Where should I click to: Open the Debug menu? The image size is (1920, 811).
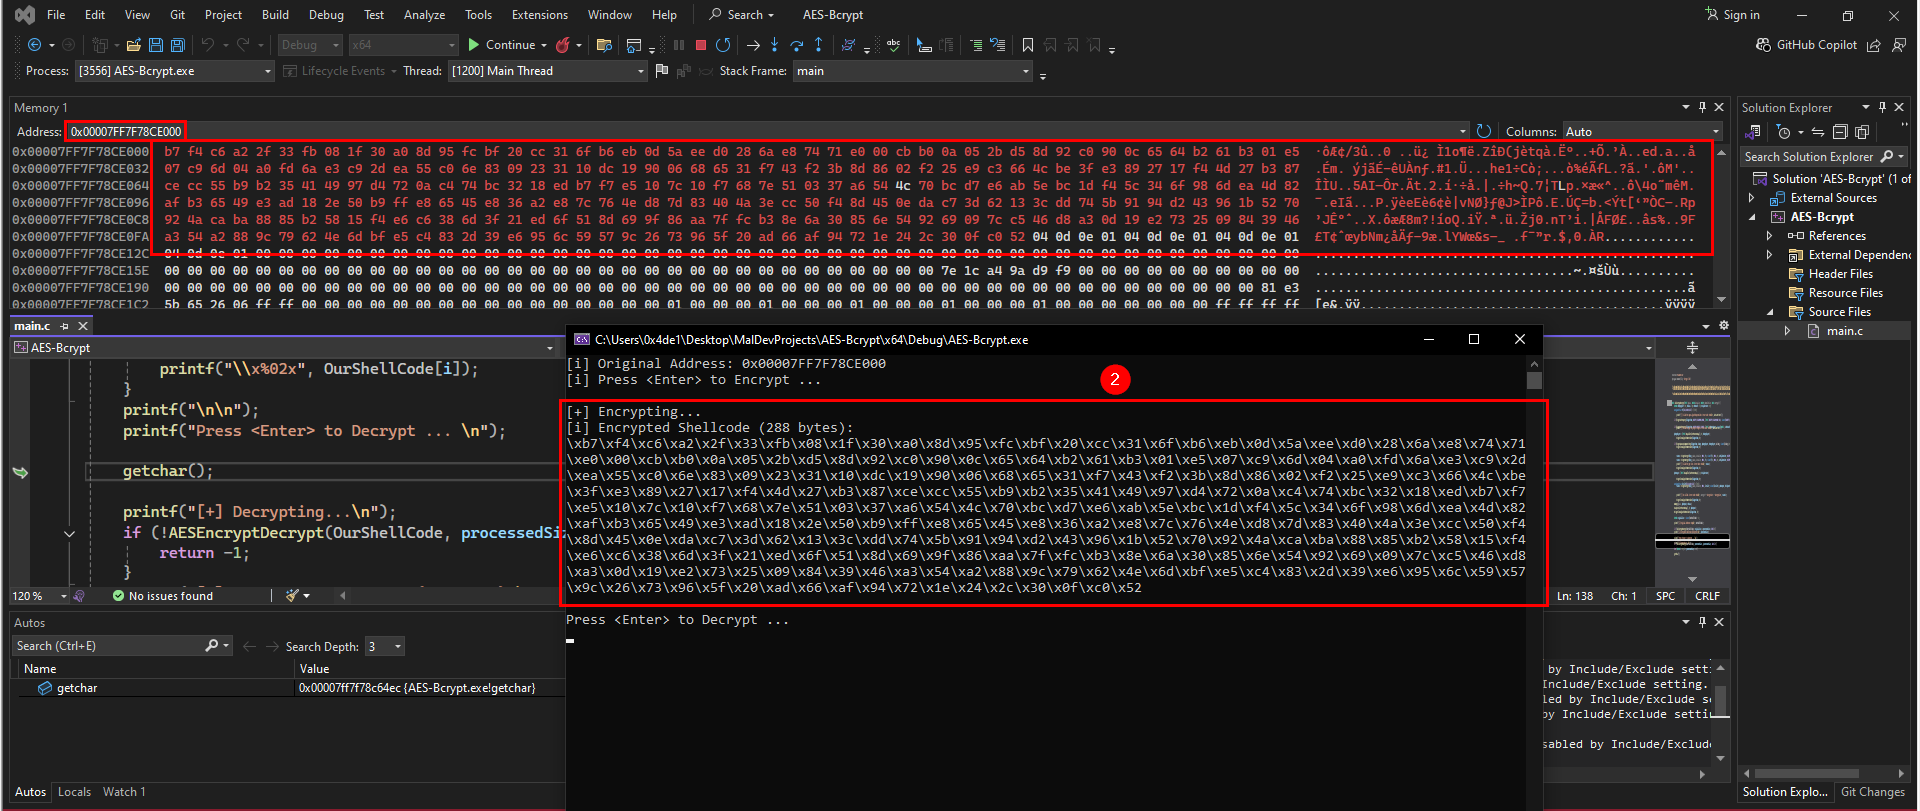[326, 15]
